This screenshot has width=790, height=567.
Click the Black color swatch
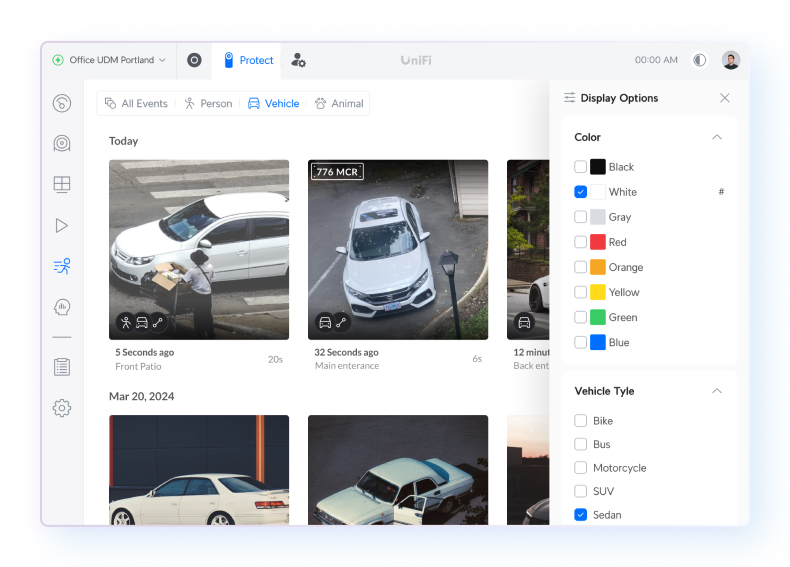coord(598,167)
